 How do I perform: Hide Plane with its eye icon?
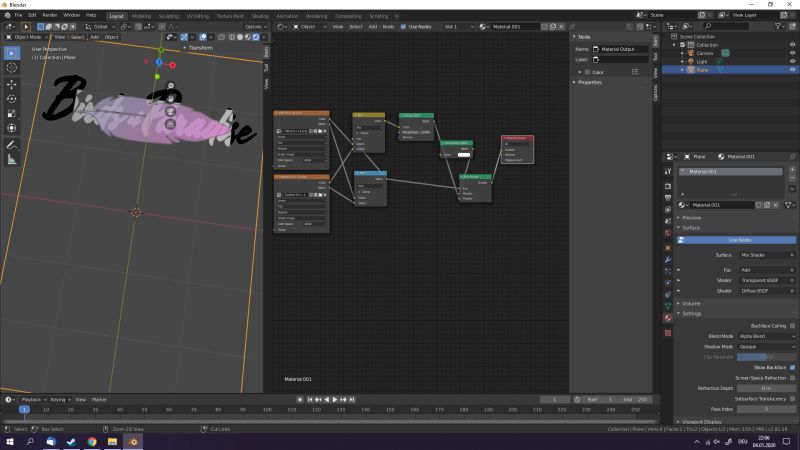coord(792,70)
